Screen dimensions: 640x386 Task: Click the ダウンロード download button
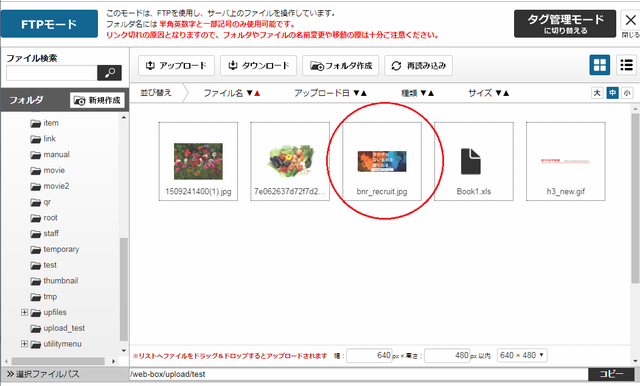point(258,66)
